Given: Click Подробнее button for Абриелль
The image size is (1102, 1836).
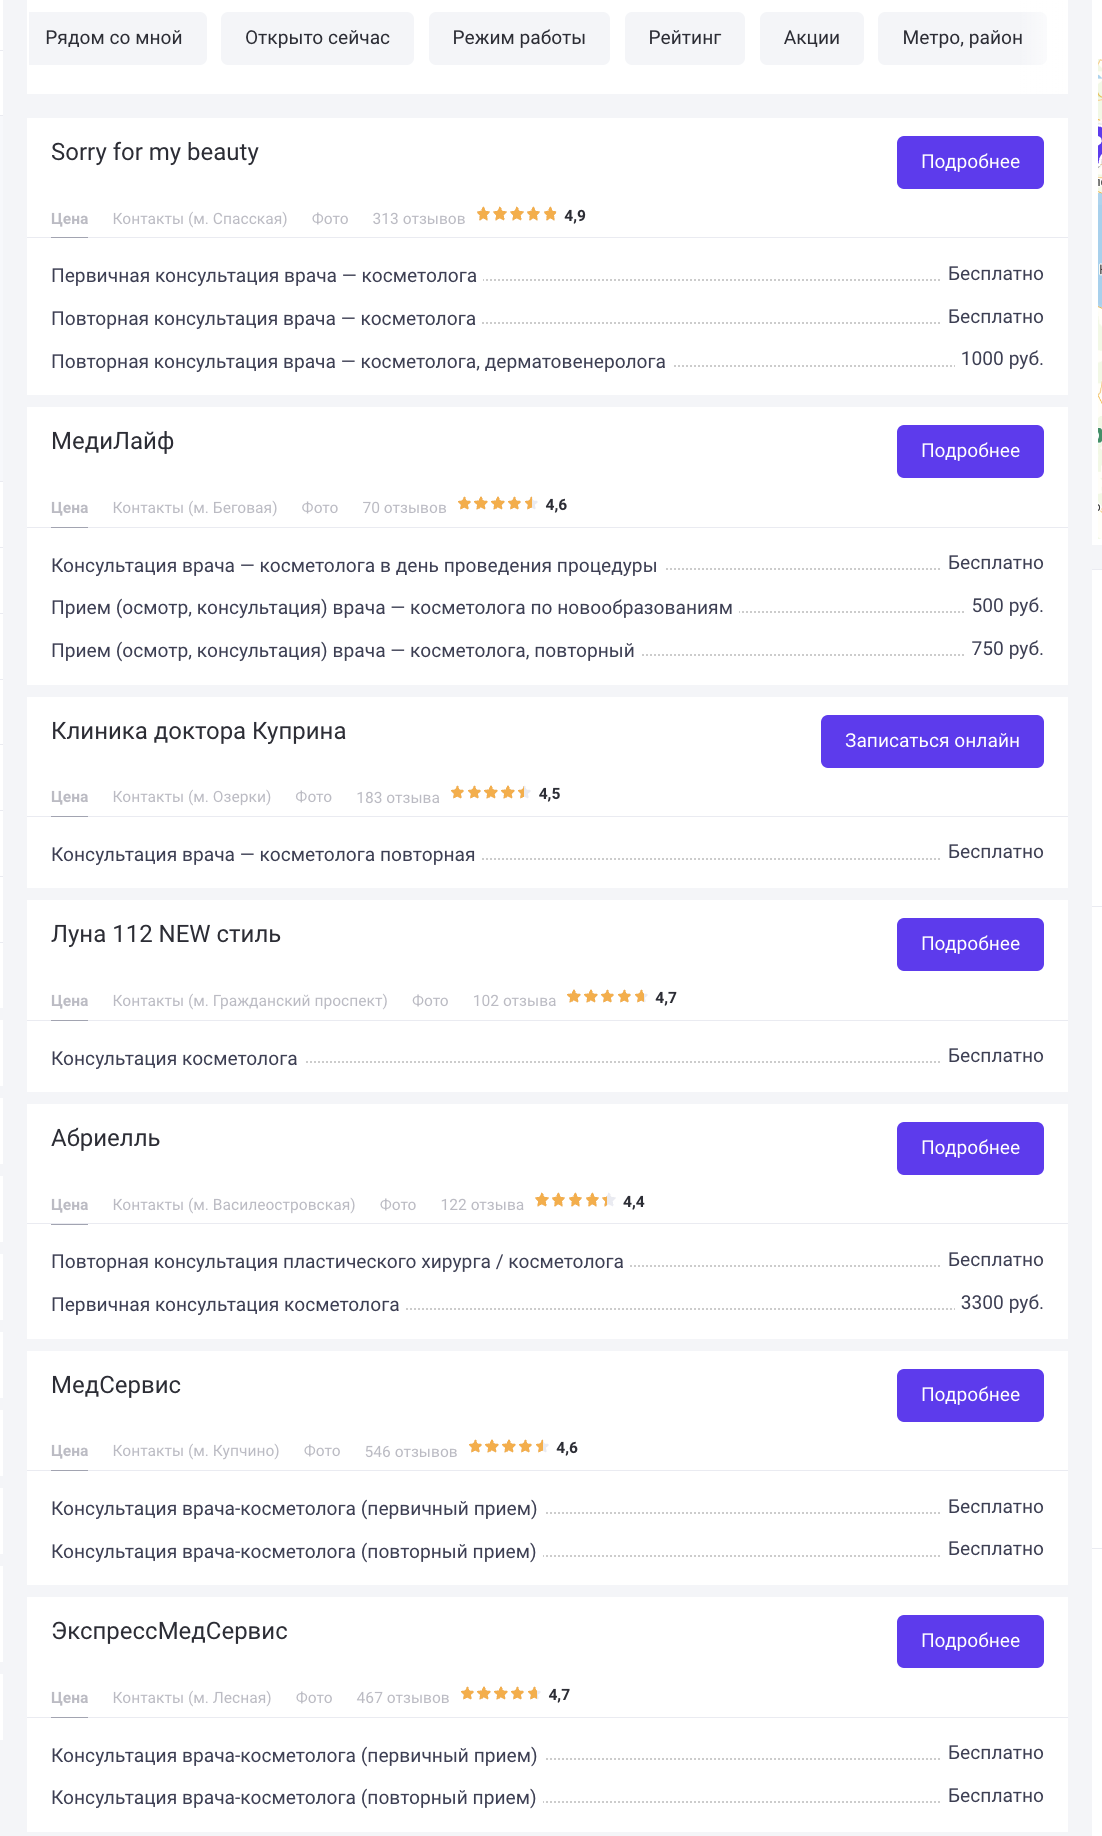Looking at the screenshot, I should pyautogui.click(x=970, y=1148).
